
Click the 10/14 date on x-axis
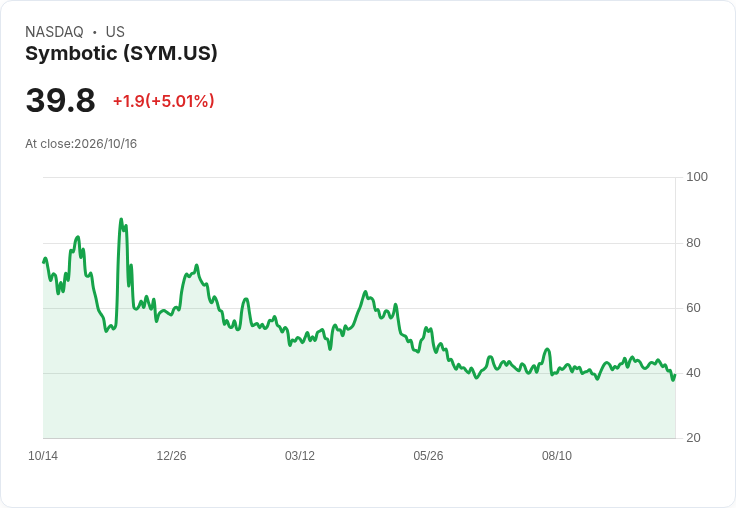43,456
